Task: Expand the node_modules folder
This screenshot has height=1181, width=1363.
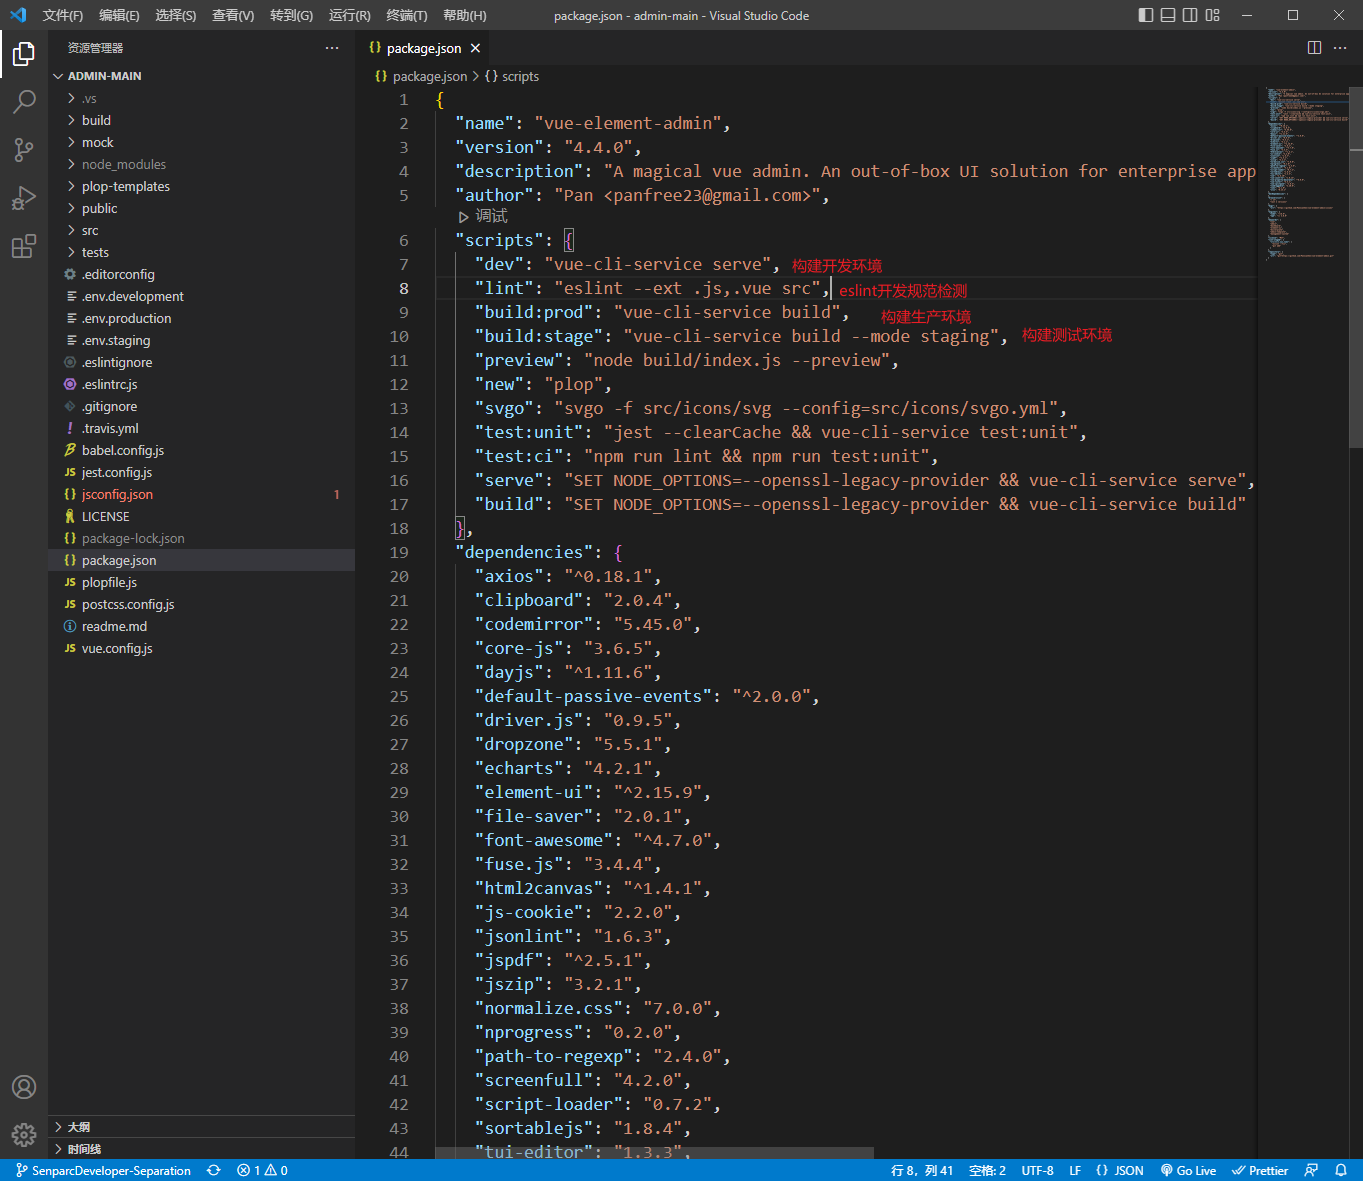Action: click(x=201, y=164)
